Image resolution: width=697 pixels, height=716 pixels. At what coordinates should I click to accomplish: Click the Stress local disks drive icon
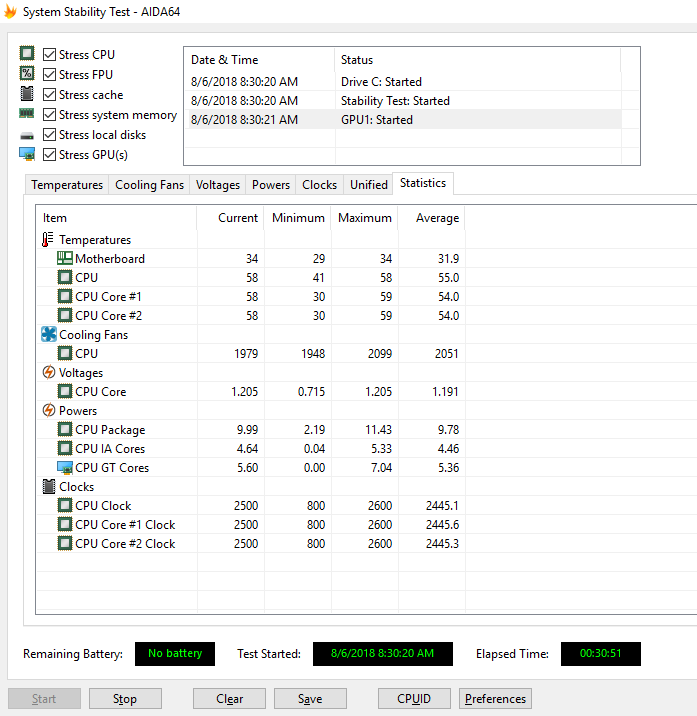click(x=27, y=136)
